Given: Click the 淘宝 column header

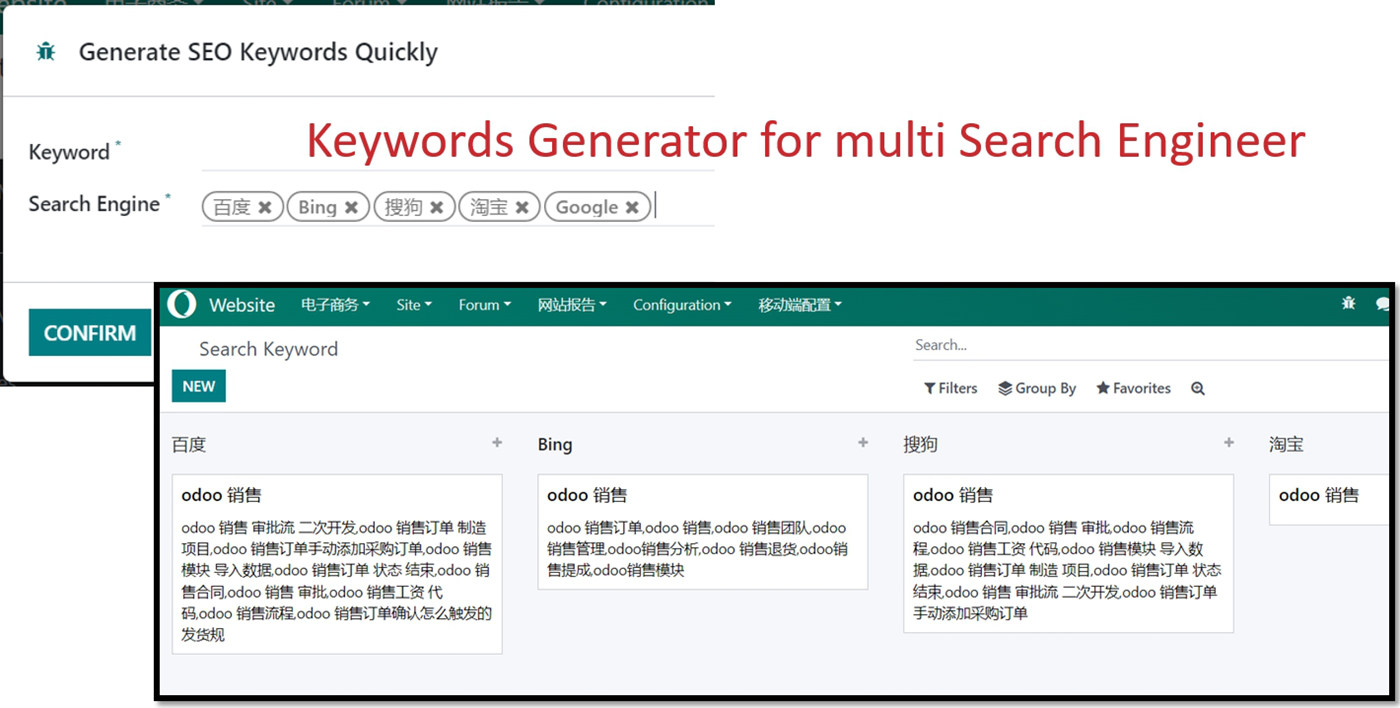Looking at the screenshot, I should point(1287,444).
